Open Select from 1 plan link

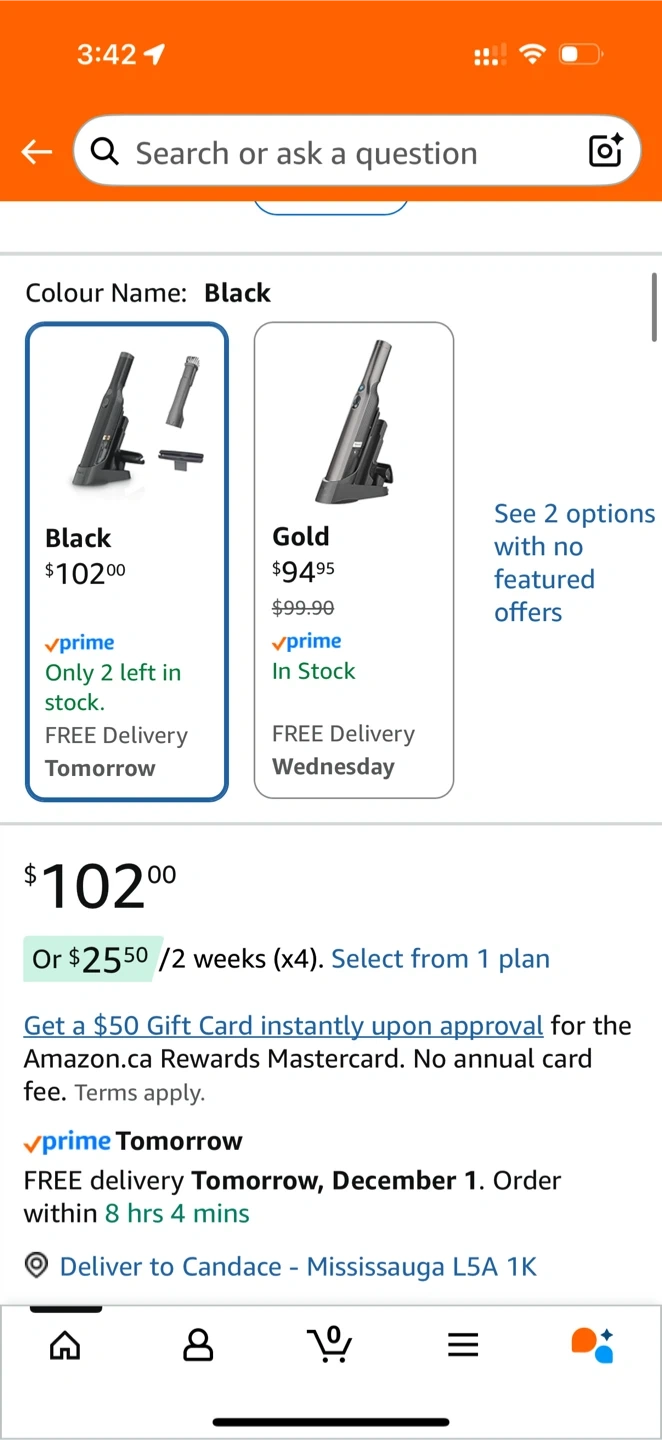pos(440,959)
